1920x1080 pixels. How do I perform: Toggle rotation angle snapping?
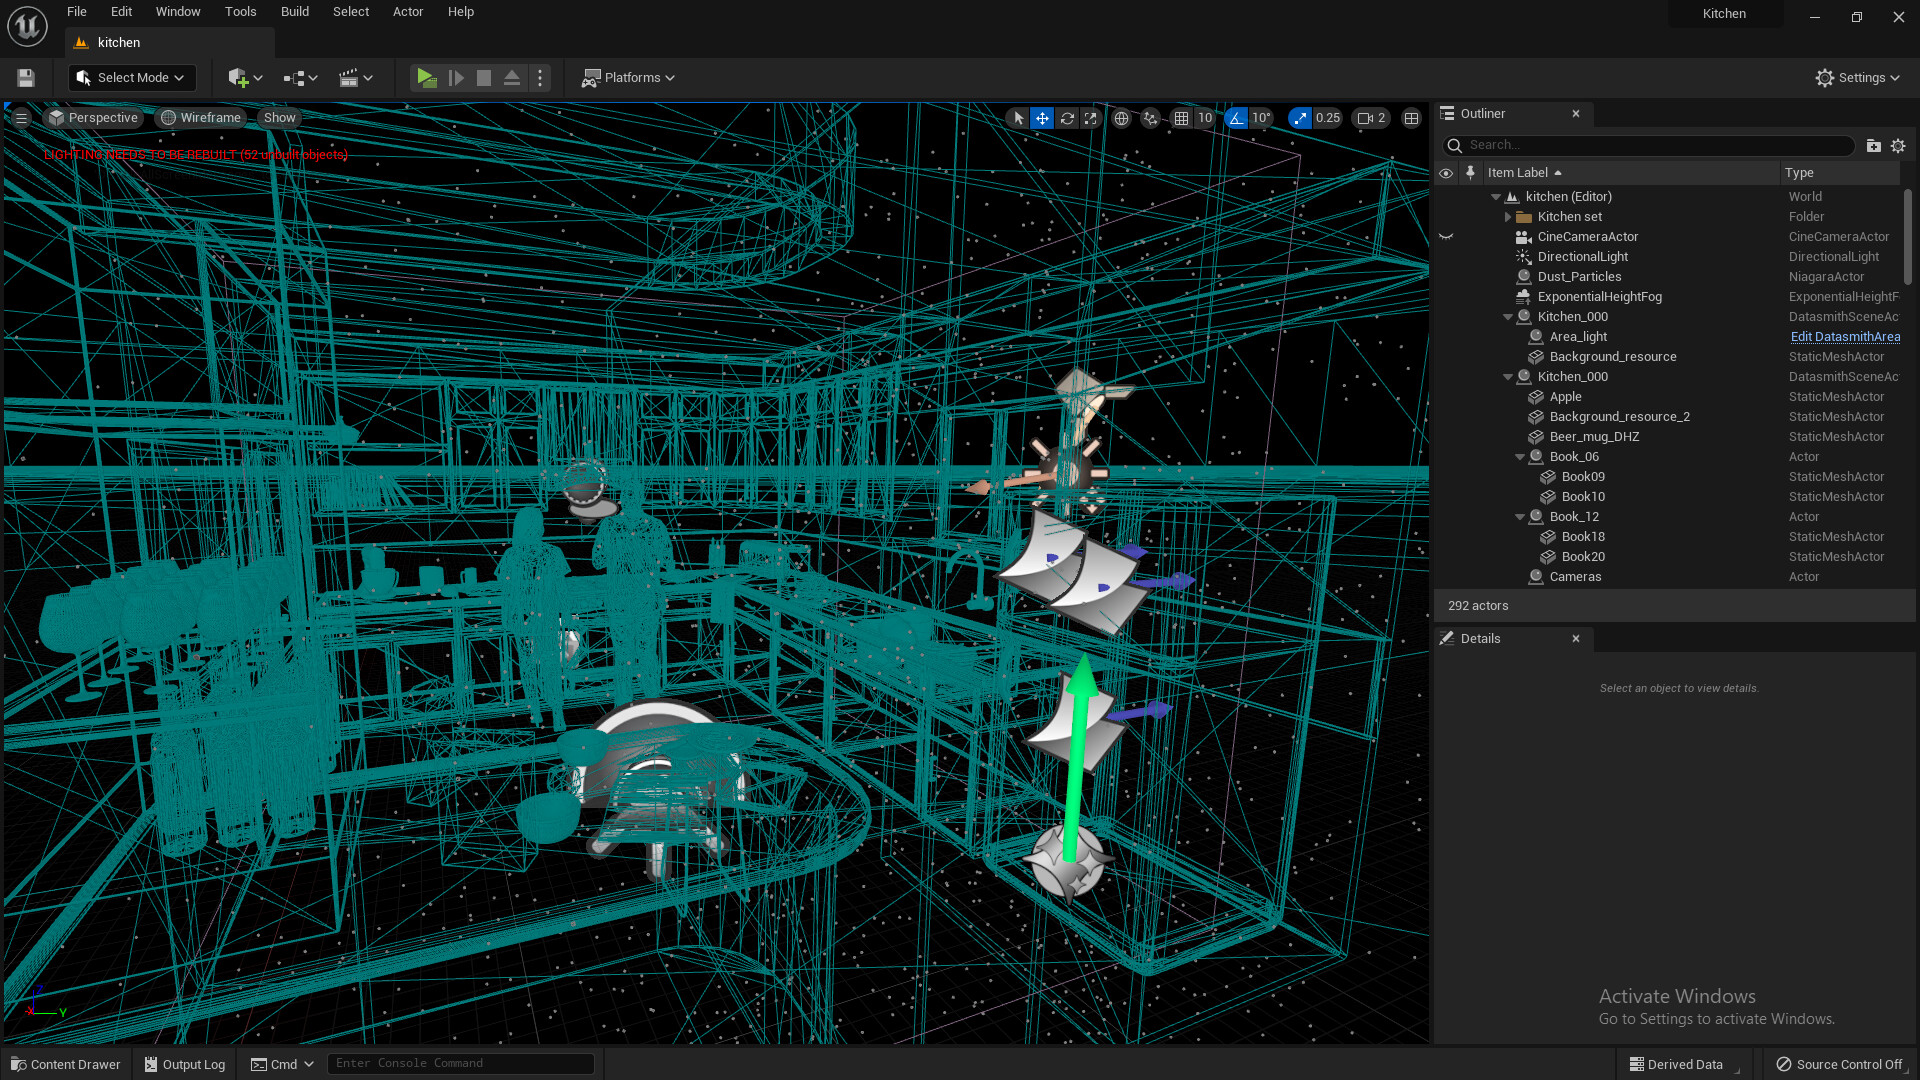pyautogui.click(x=1237, y=118)
